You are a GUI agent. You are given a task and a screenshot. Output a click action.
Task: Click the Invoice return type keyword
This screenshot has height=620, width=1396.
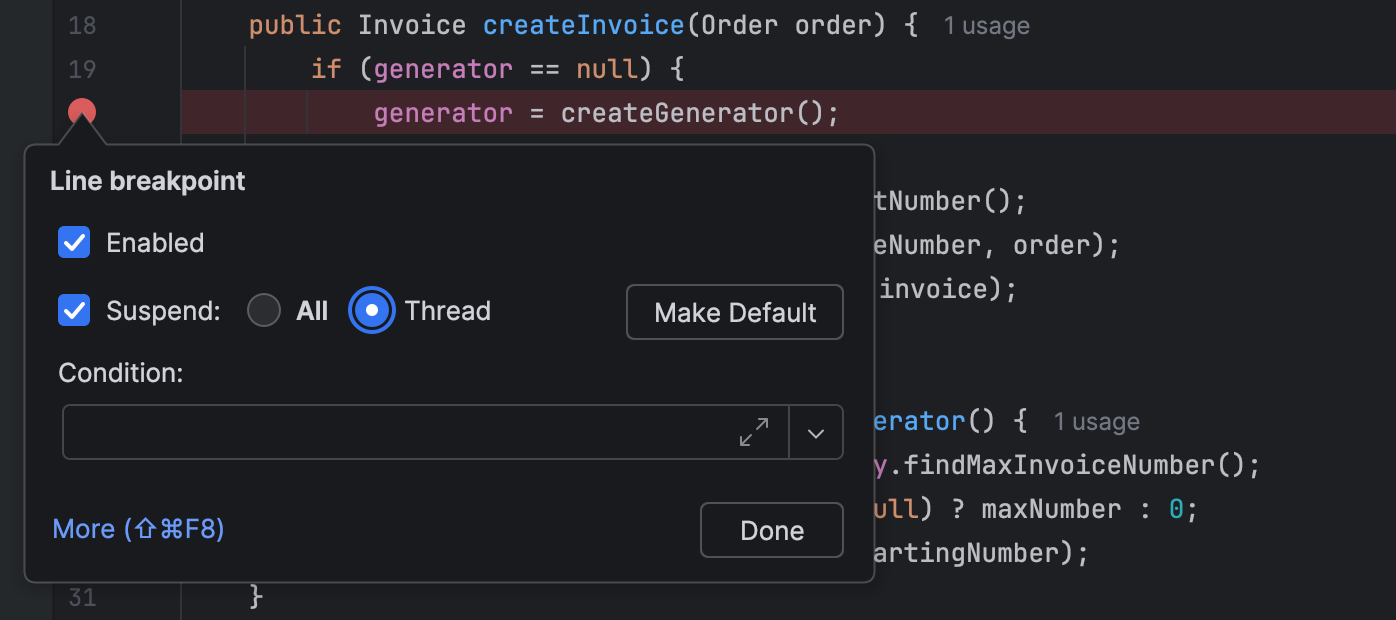pyautogui.click(x=412, y=25)
